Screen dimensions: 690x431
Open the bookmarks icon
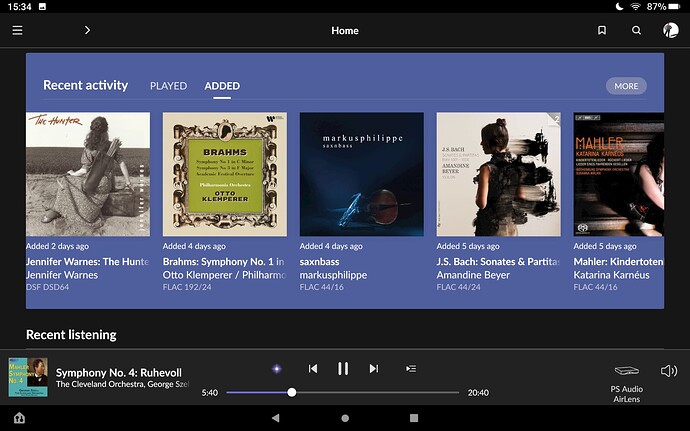point(602,30)
